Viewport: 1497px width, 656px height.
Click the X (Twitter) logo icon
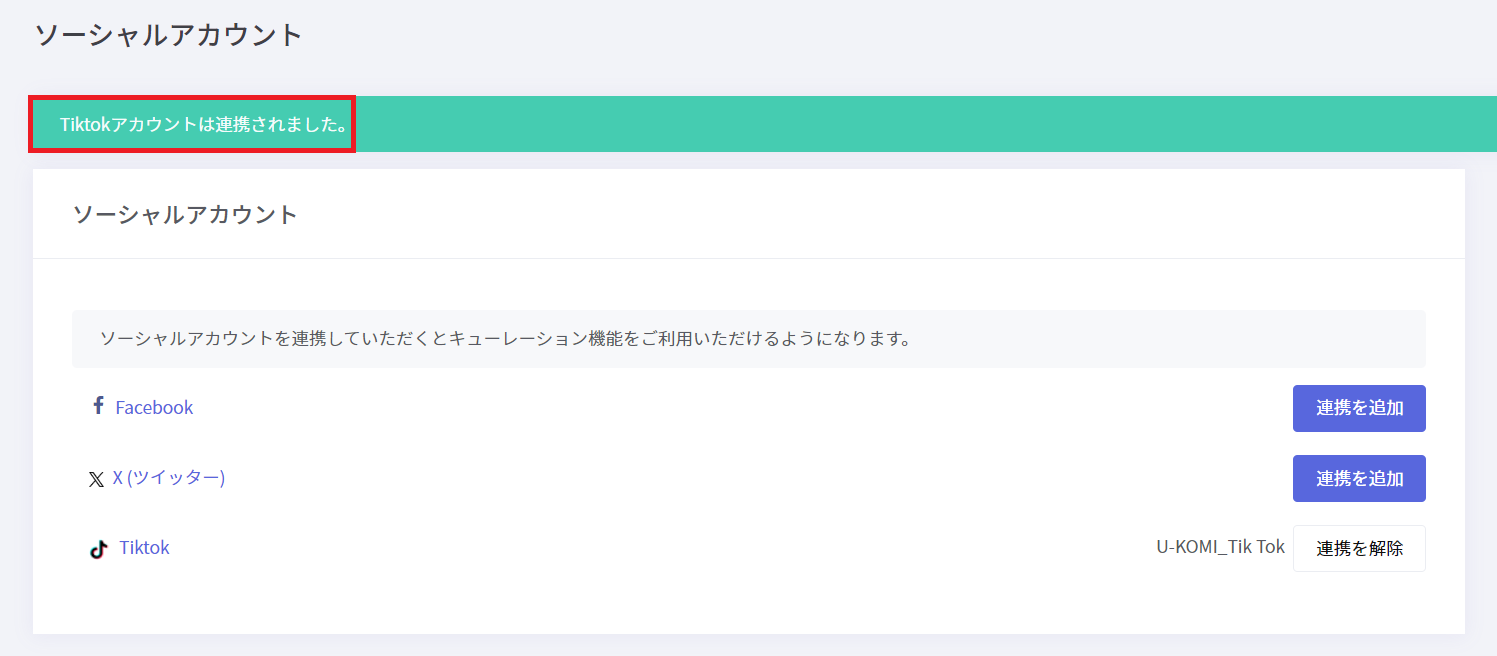click(96, 480)
